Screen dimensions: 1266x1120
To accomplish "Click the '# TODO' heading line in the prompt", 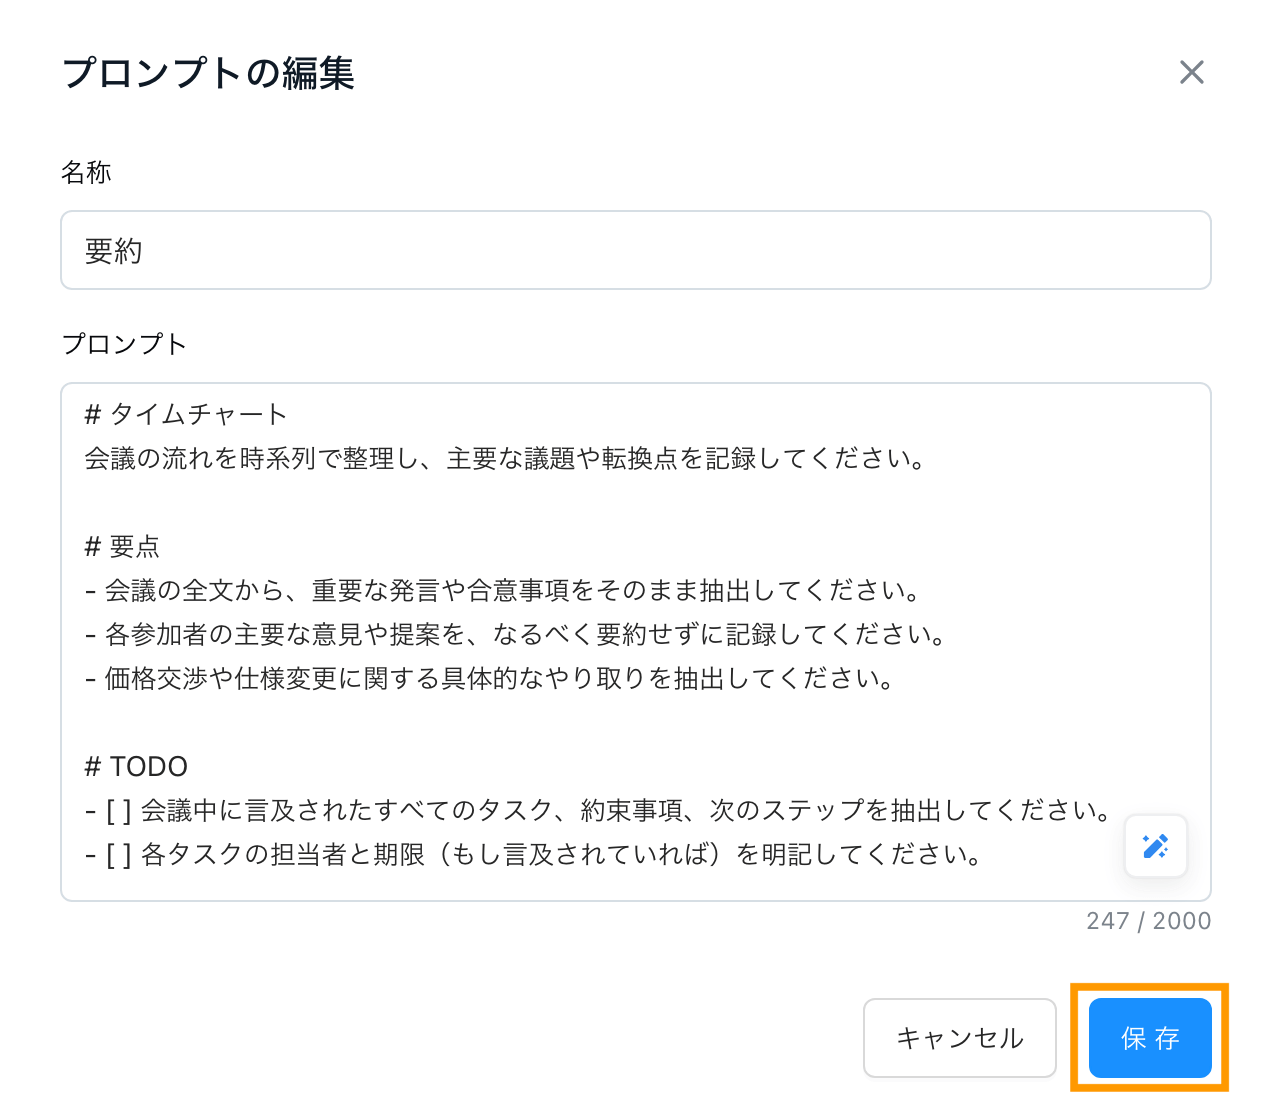I will 136,766.
